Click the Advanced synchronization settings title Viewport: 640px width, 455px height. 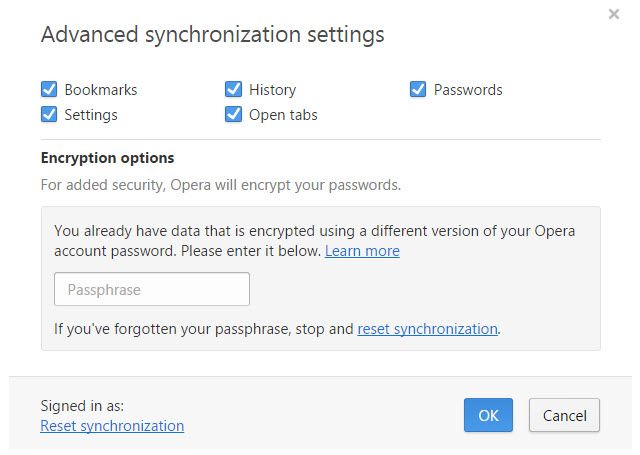pyautogui.click(x=212, y=35)
